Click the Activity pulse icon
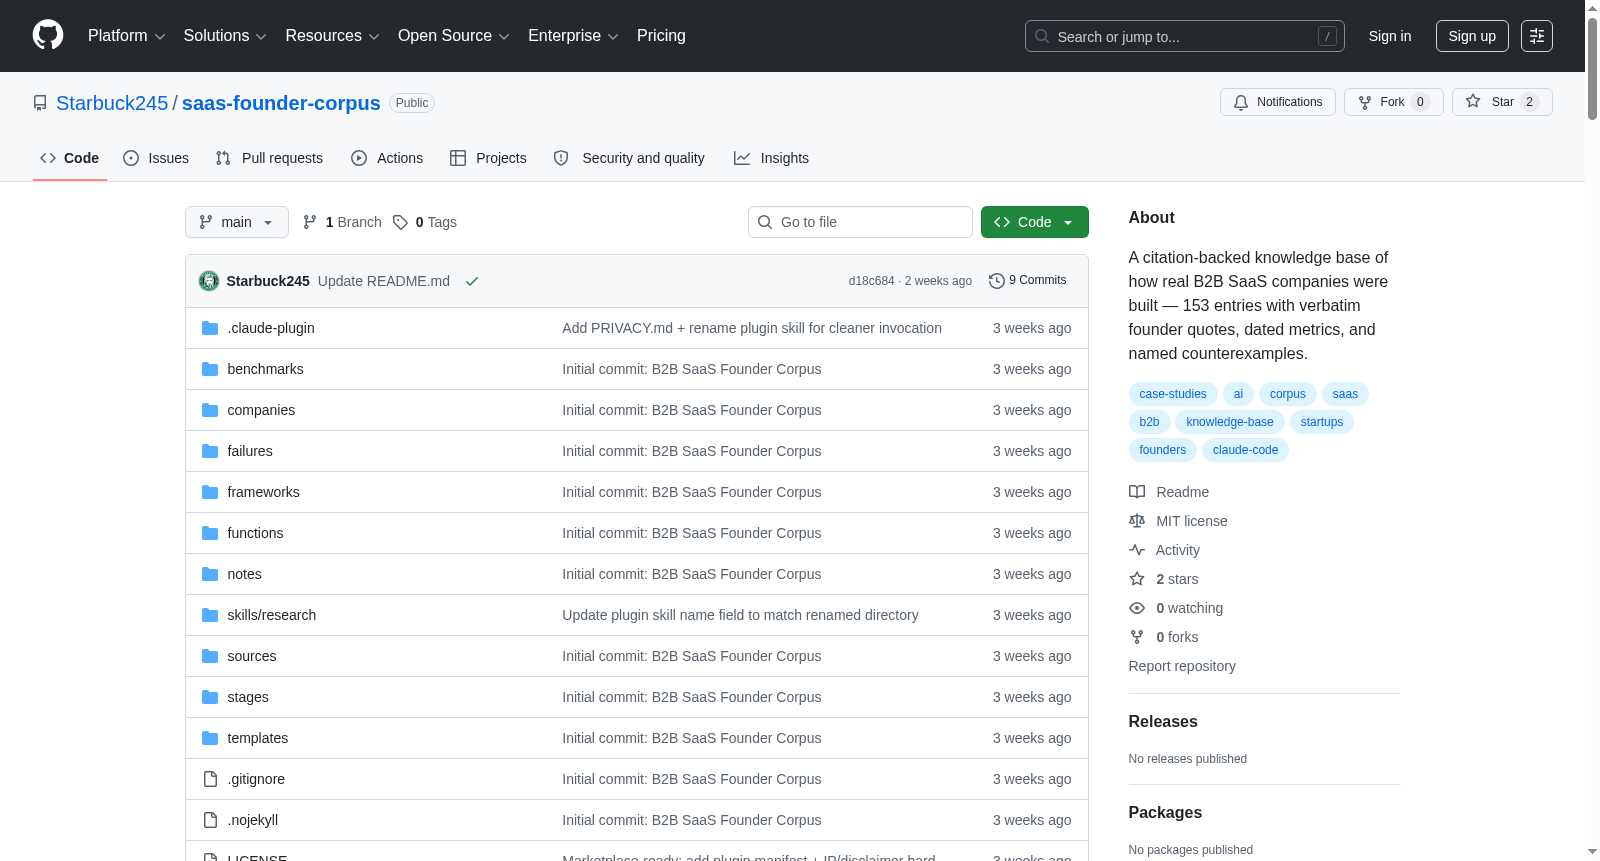 point(1137,550)
